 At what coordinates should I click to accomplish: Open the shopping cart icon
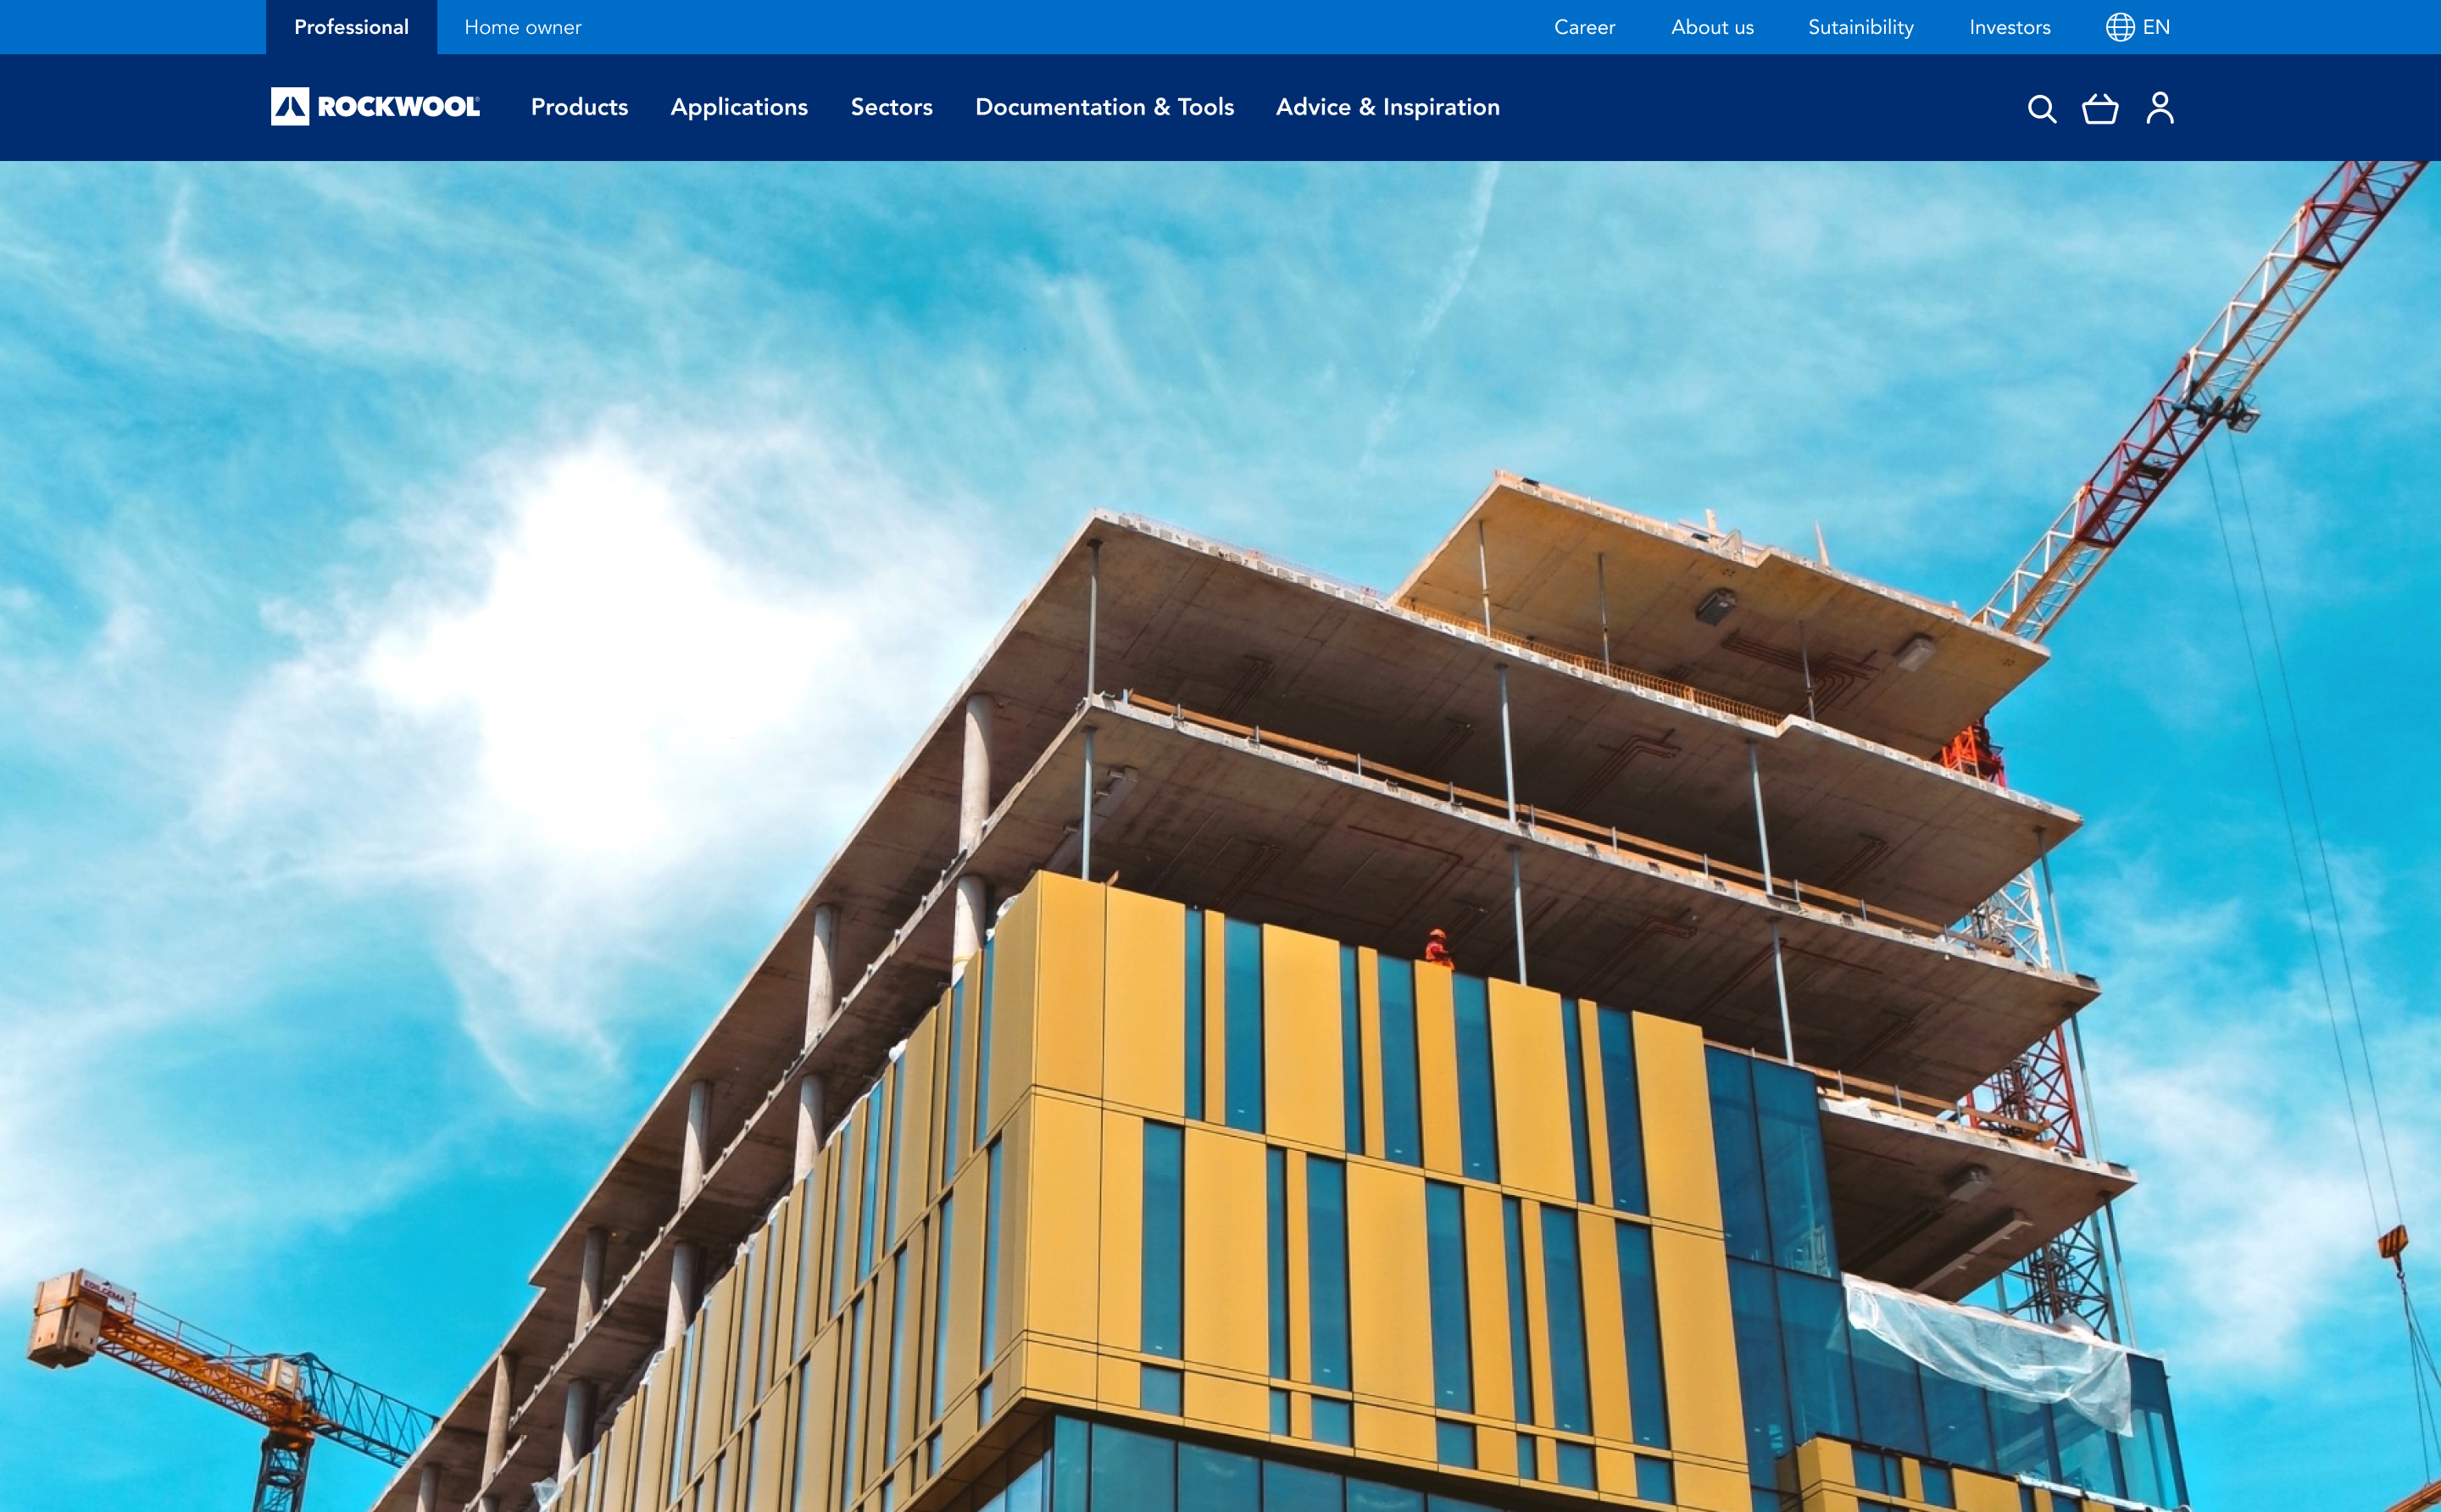pos(2101,108)
